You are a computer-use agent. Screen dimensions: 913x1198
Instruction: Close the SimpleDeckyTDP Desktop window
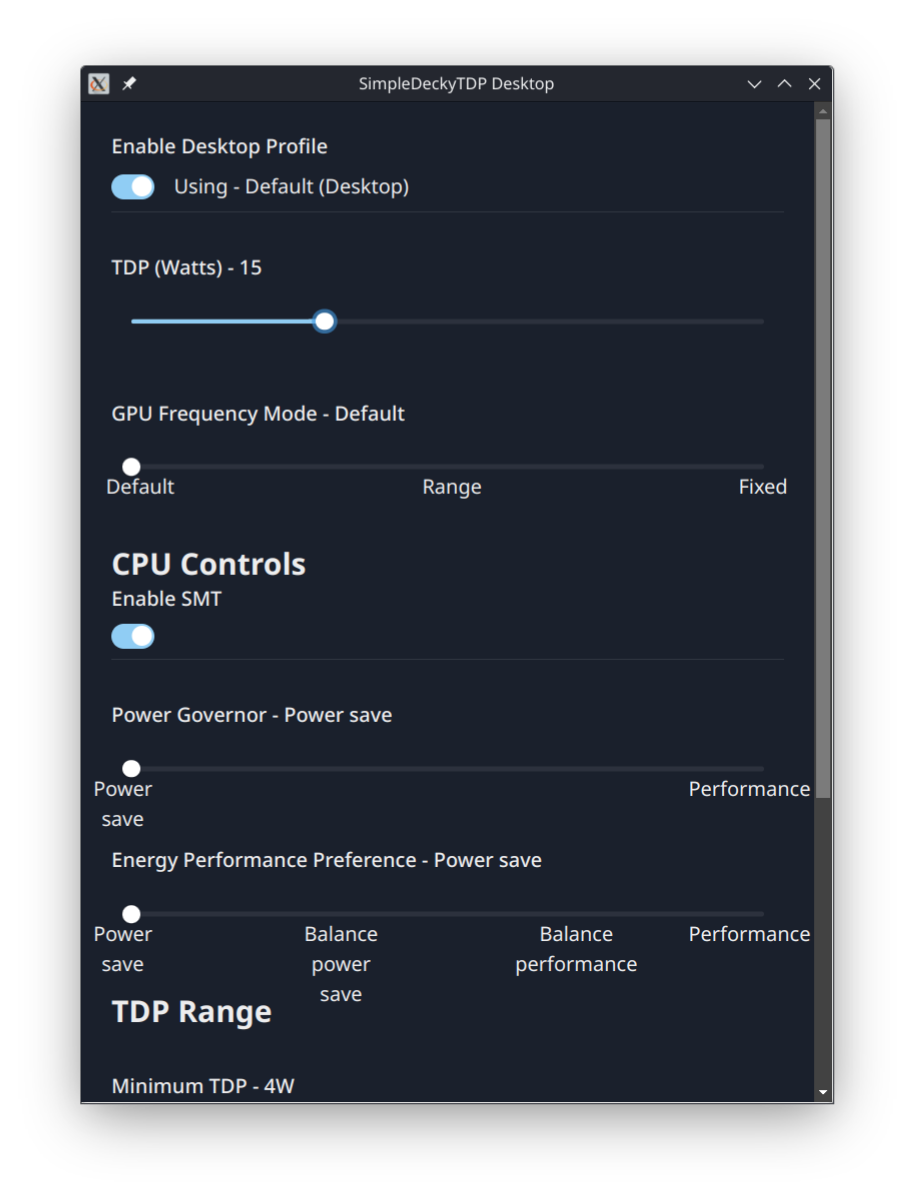pos(814,84)
